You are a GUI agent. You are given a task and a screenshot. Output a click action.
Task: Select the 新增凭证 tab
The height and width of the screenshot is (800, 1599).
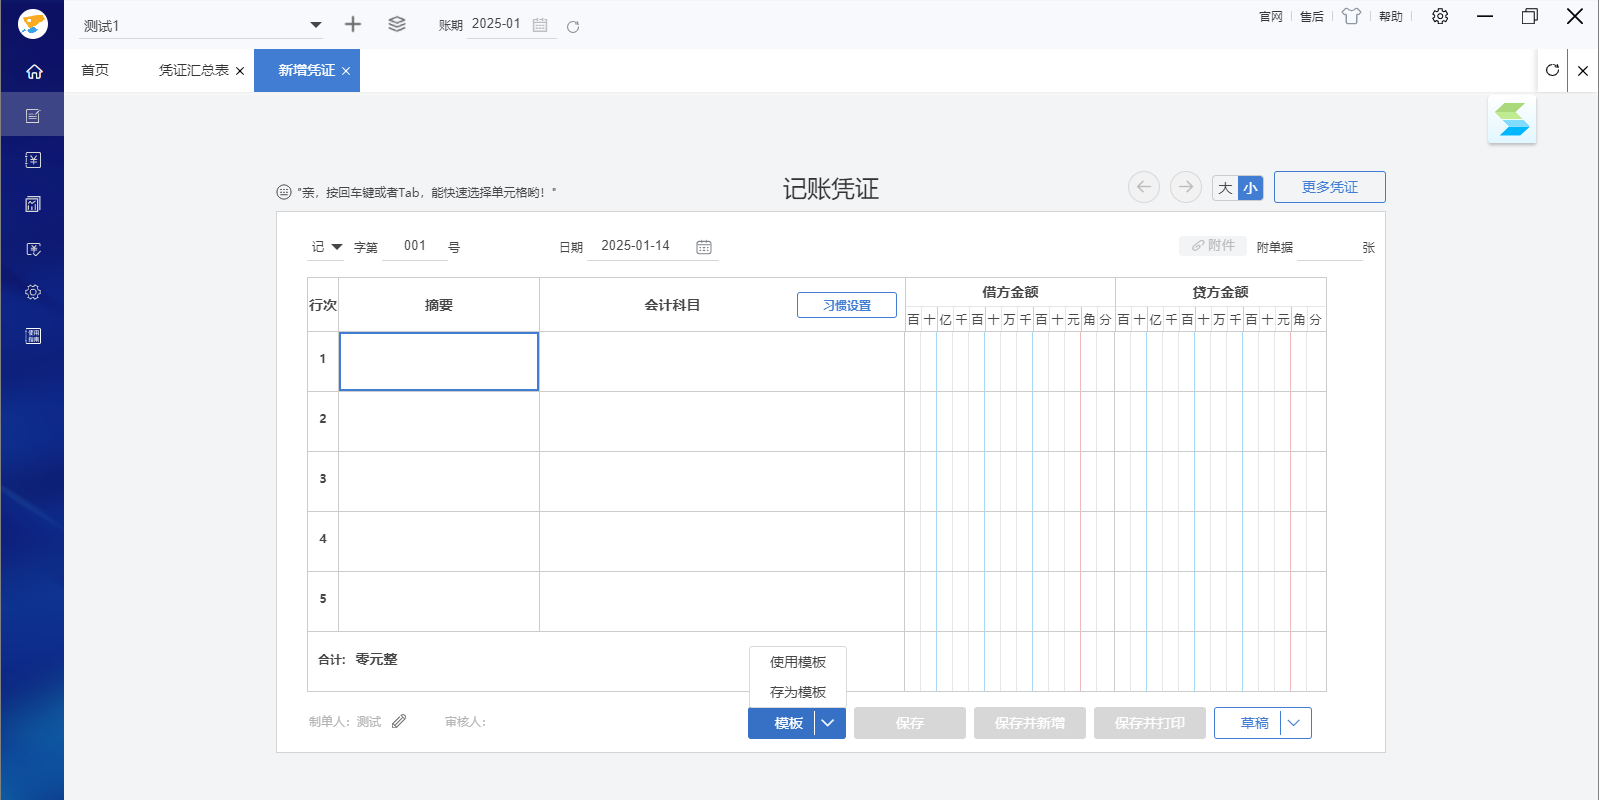pos(306,70)
